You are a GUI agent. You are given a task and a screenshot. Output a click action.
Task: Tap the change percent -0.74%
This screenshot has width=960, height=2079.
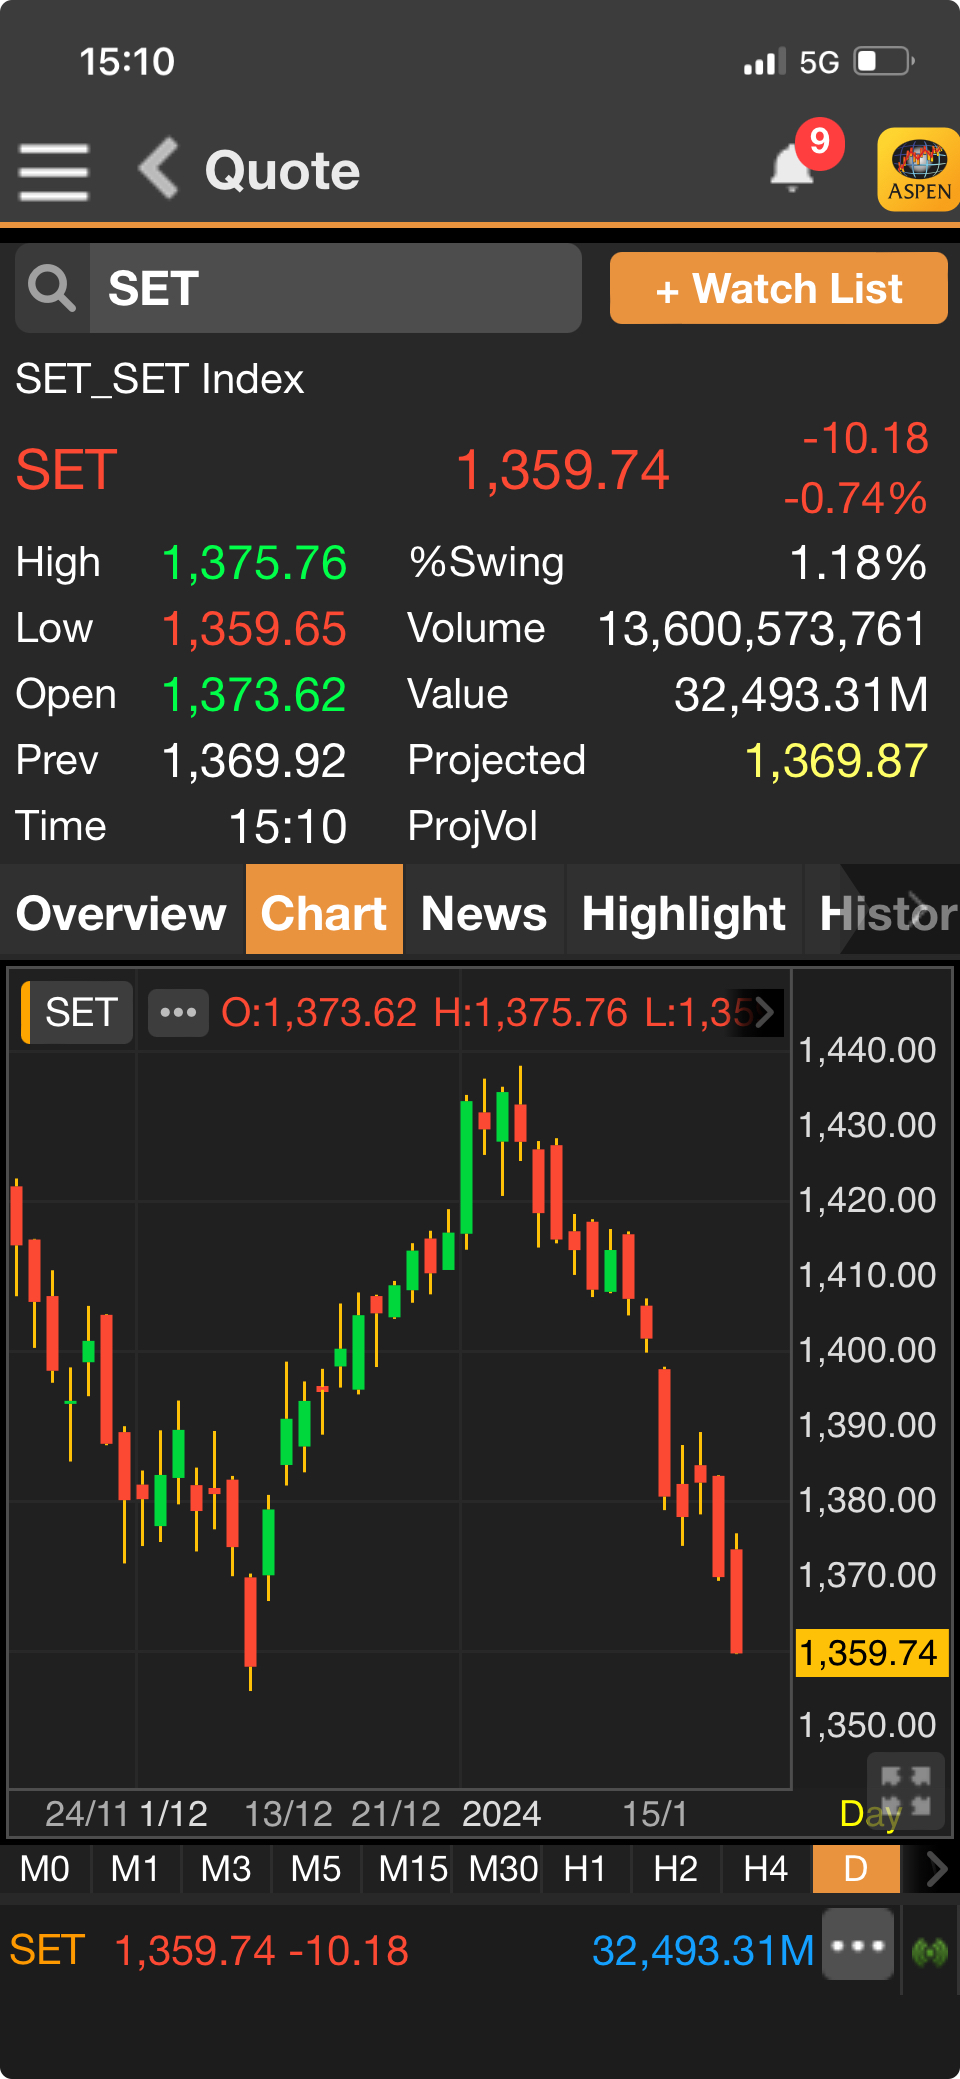(856, 498)
